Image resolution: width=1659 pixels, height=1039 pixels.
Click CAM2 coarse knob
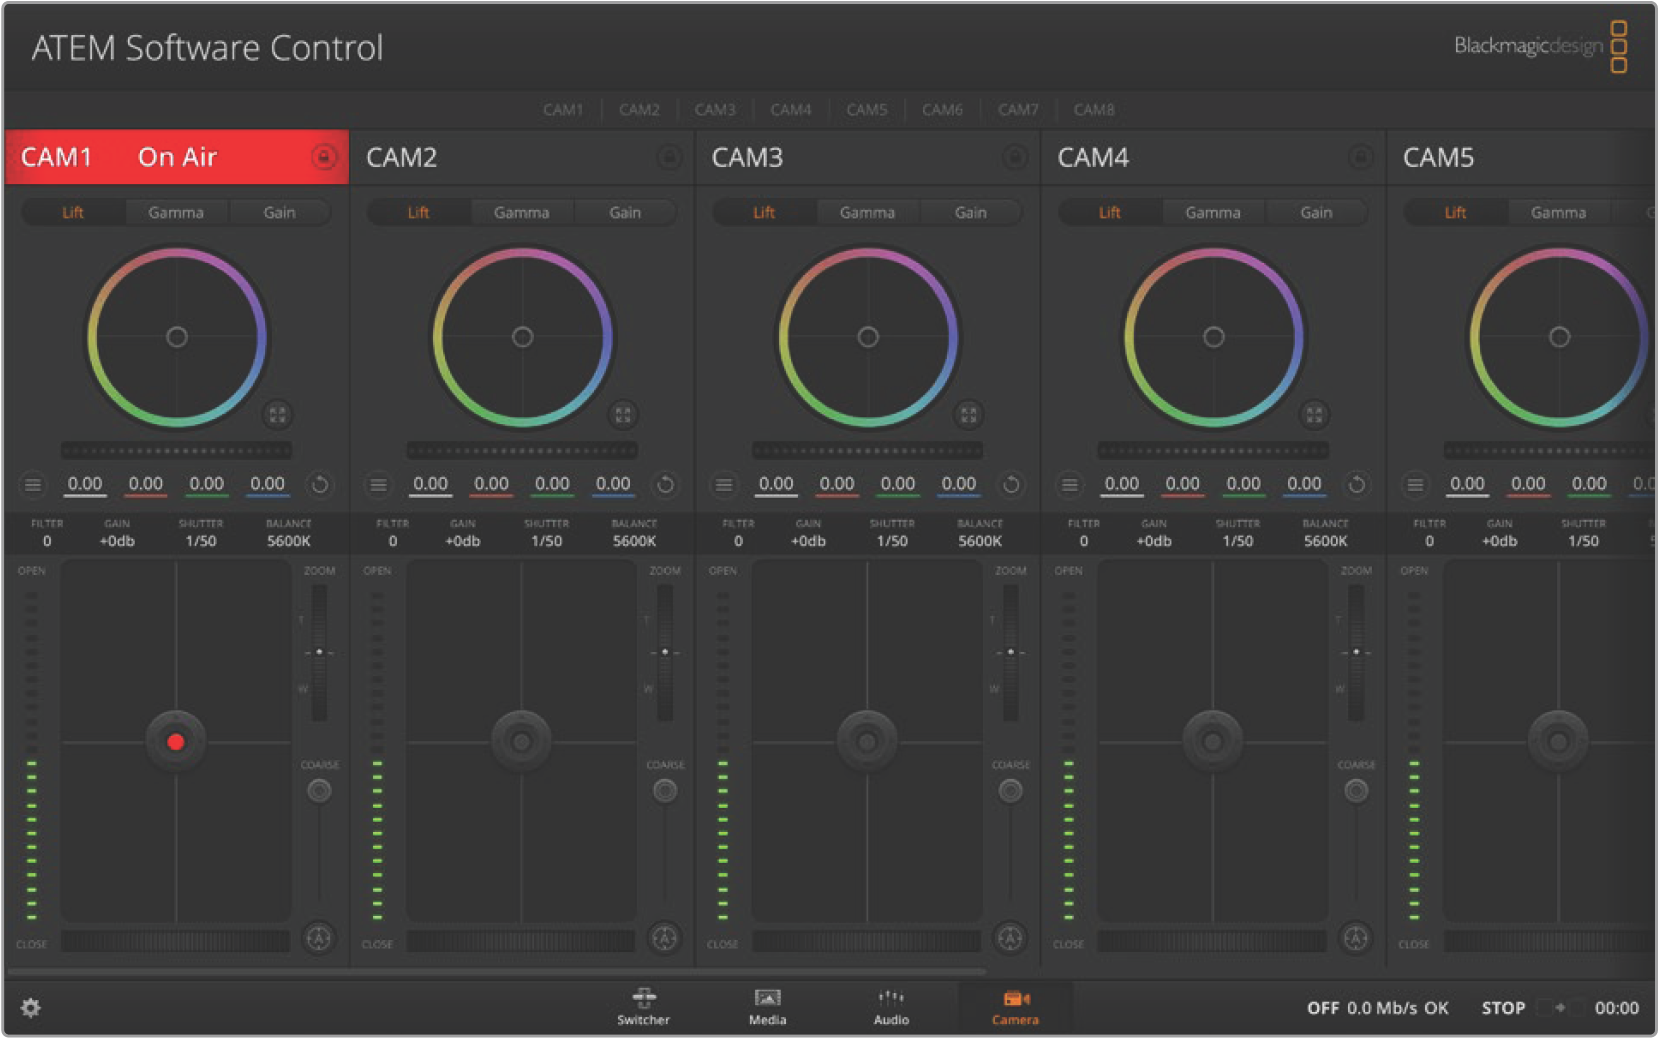pos(665,791)
